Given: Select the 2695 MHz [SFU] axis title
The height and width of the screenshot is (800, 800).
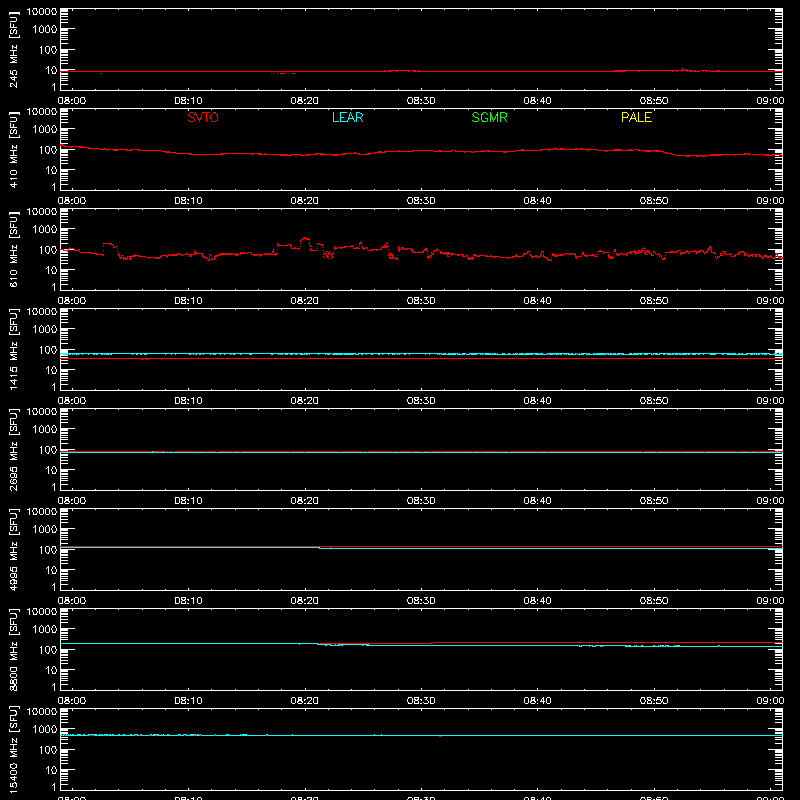Looking at the screenshot, I should point(13,450).
